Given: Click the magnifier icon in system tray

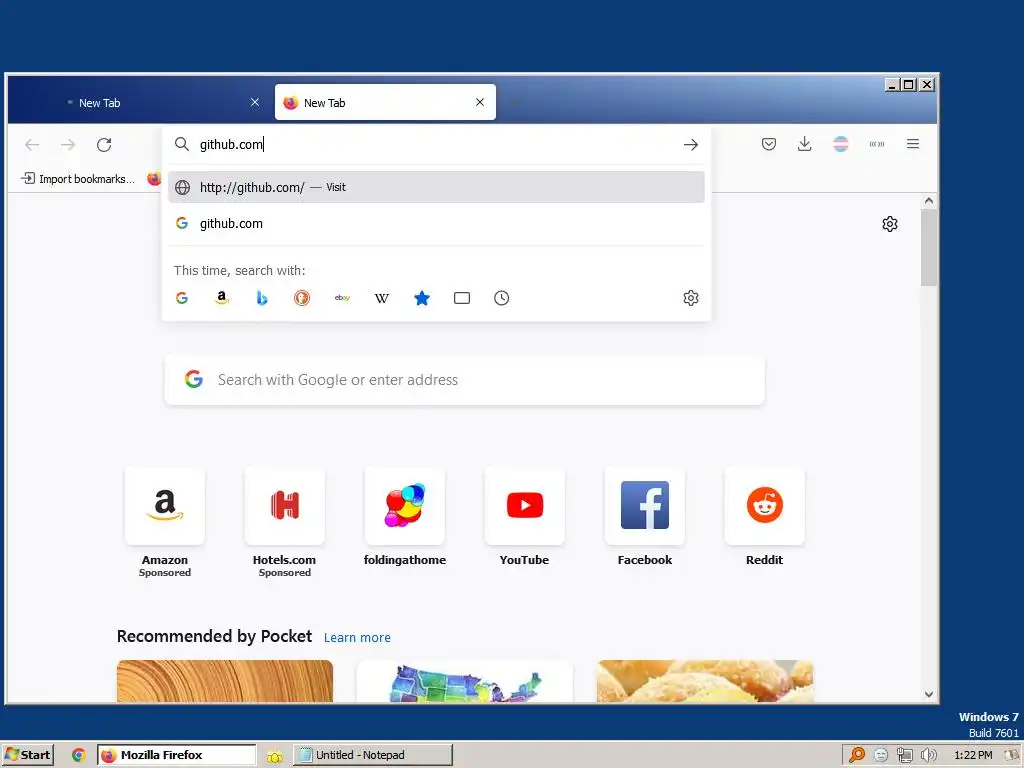Looking at the screenshot, I should point(857,755).
